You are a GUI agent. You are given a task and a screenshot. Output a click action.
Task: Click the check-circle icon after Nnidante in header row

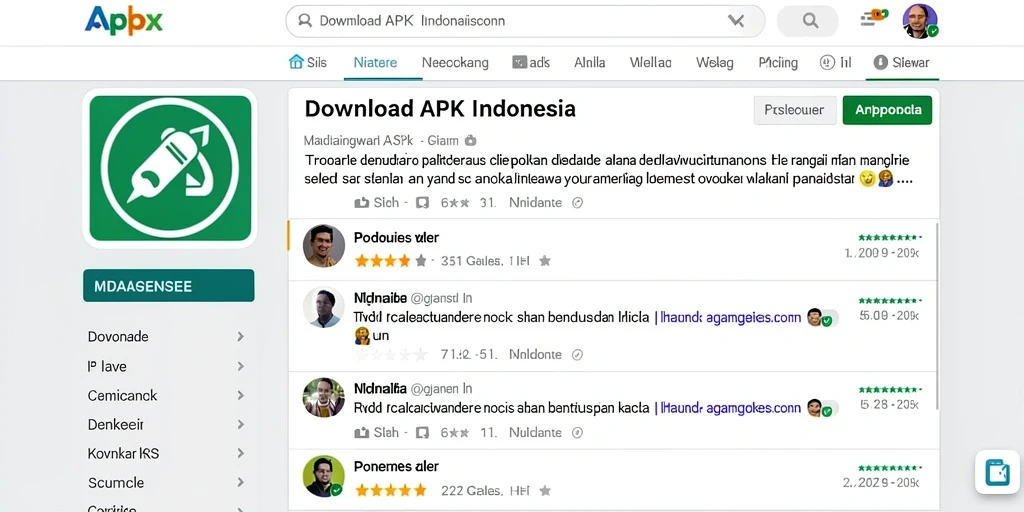click(577, 203)
